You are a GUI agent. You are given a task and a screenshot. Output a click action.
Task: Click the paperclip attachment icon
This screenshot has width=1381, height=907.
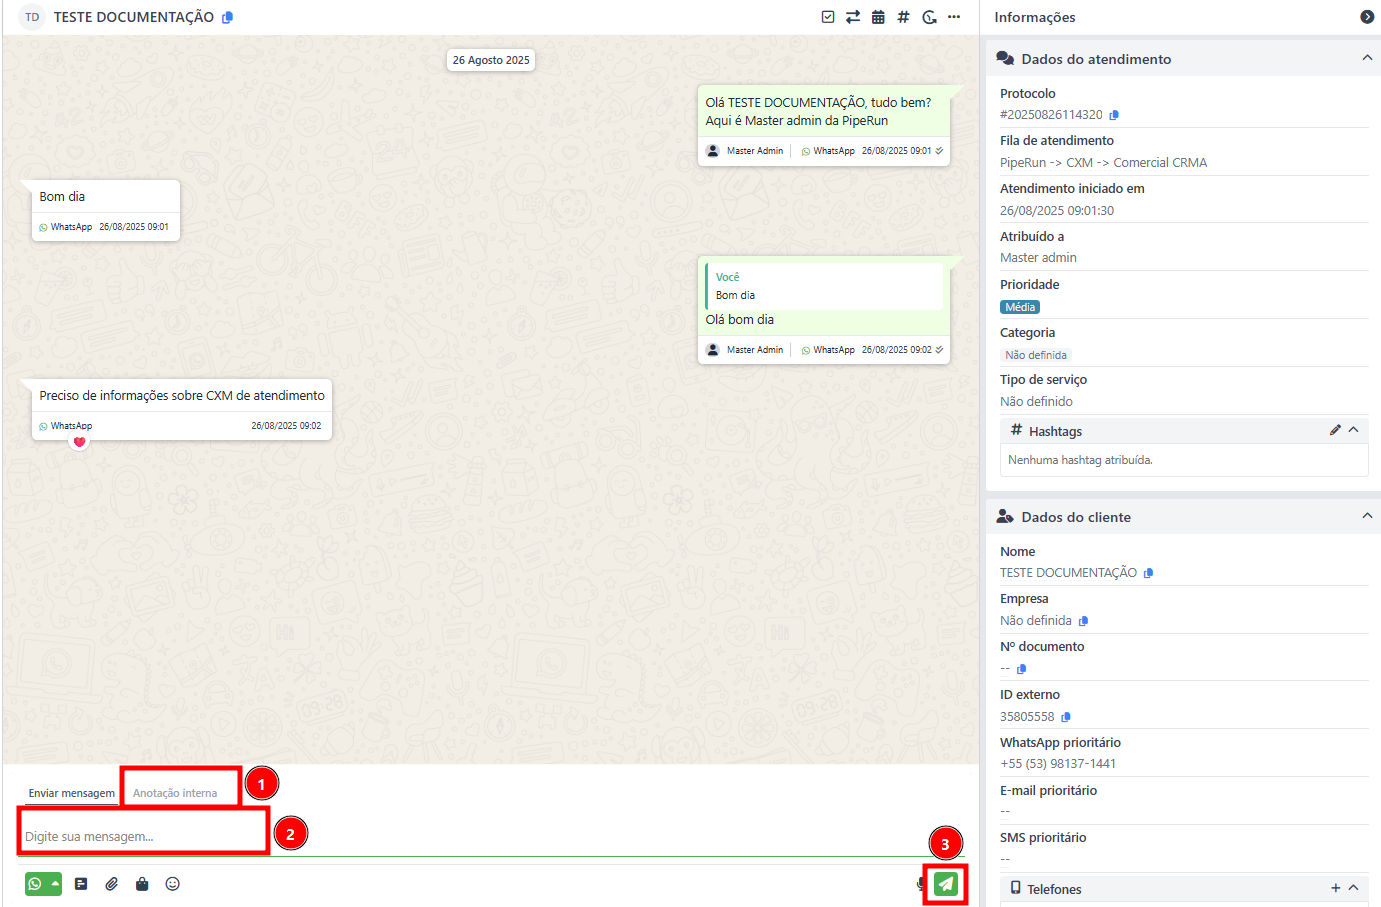112,884
